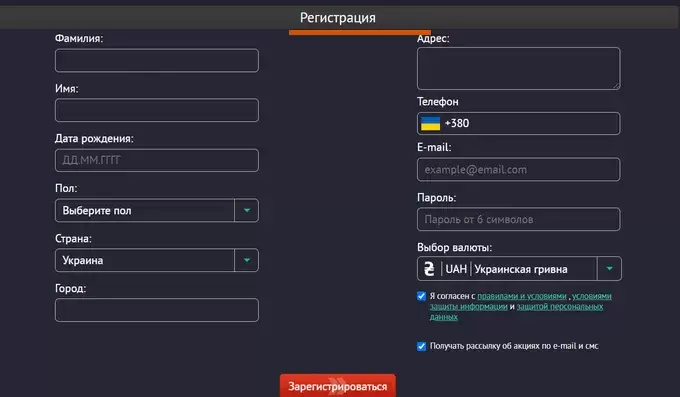Click the 'Дата рождения:' label

[94, 139]
